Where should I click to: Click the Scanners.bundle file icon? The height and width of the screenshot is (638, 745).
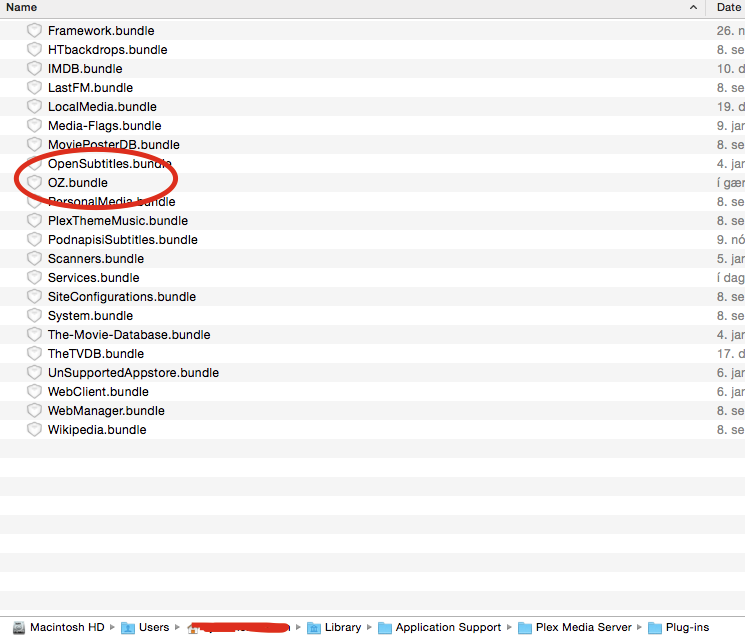tap(34, 259)
